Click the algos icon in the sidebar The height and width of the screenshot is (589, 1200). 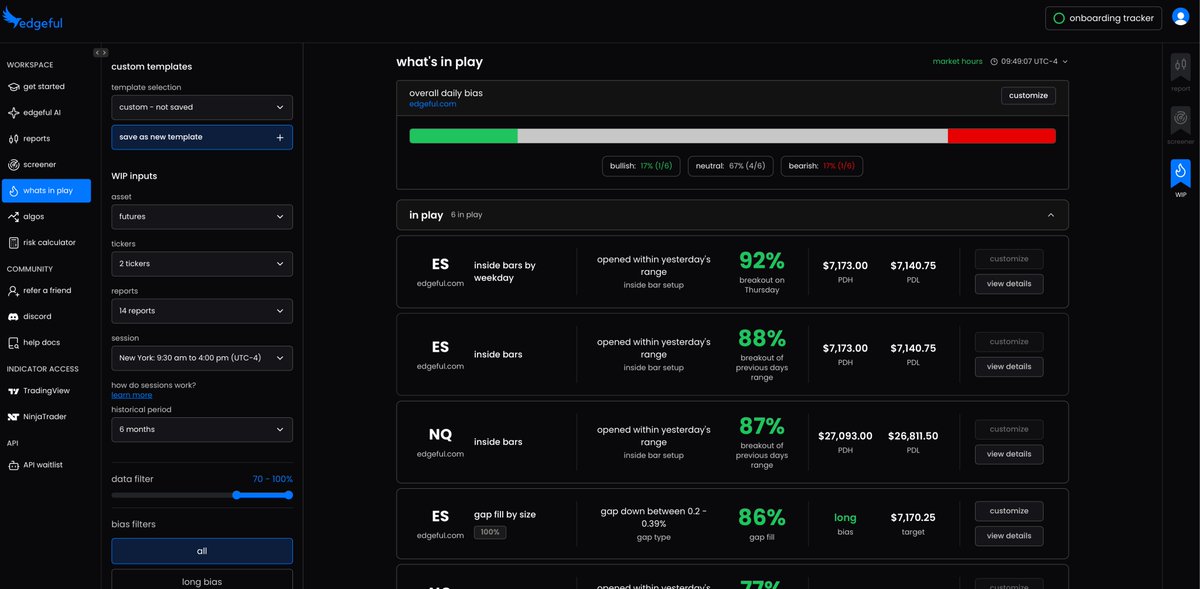14,217
